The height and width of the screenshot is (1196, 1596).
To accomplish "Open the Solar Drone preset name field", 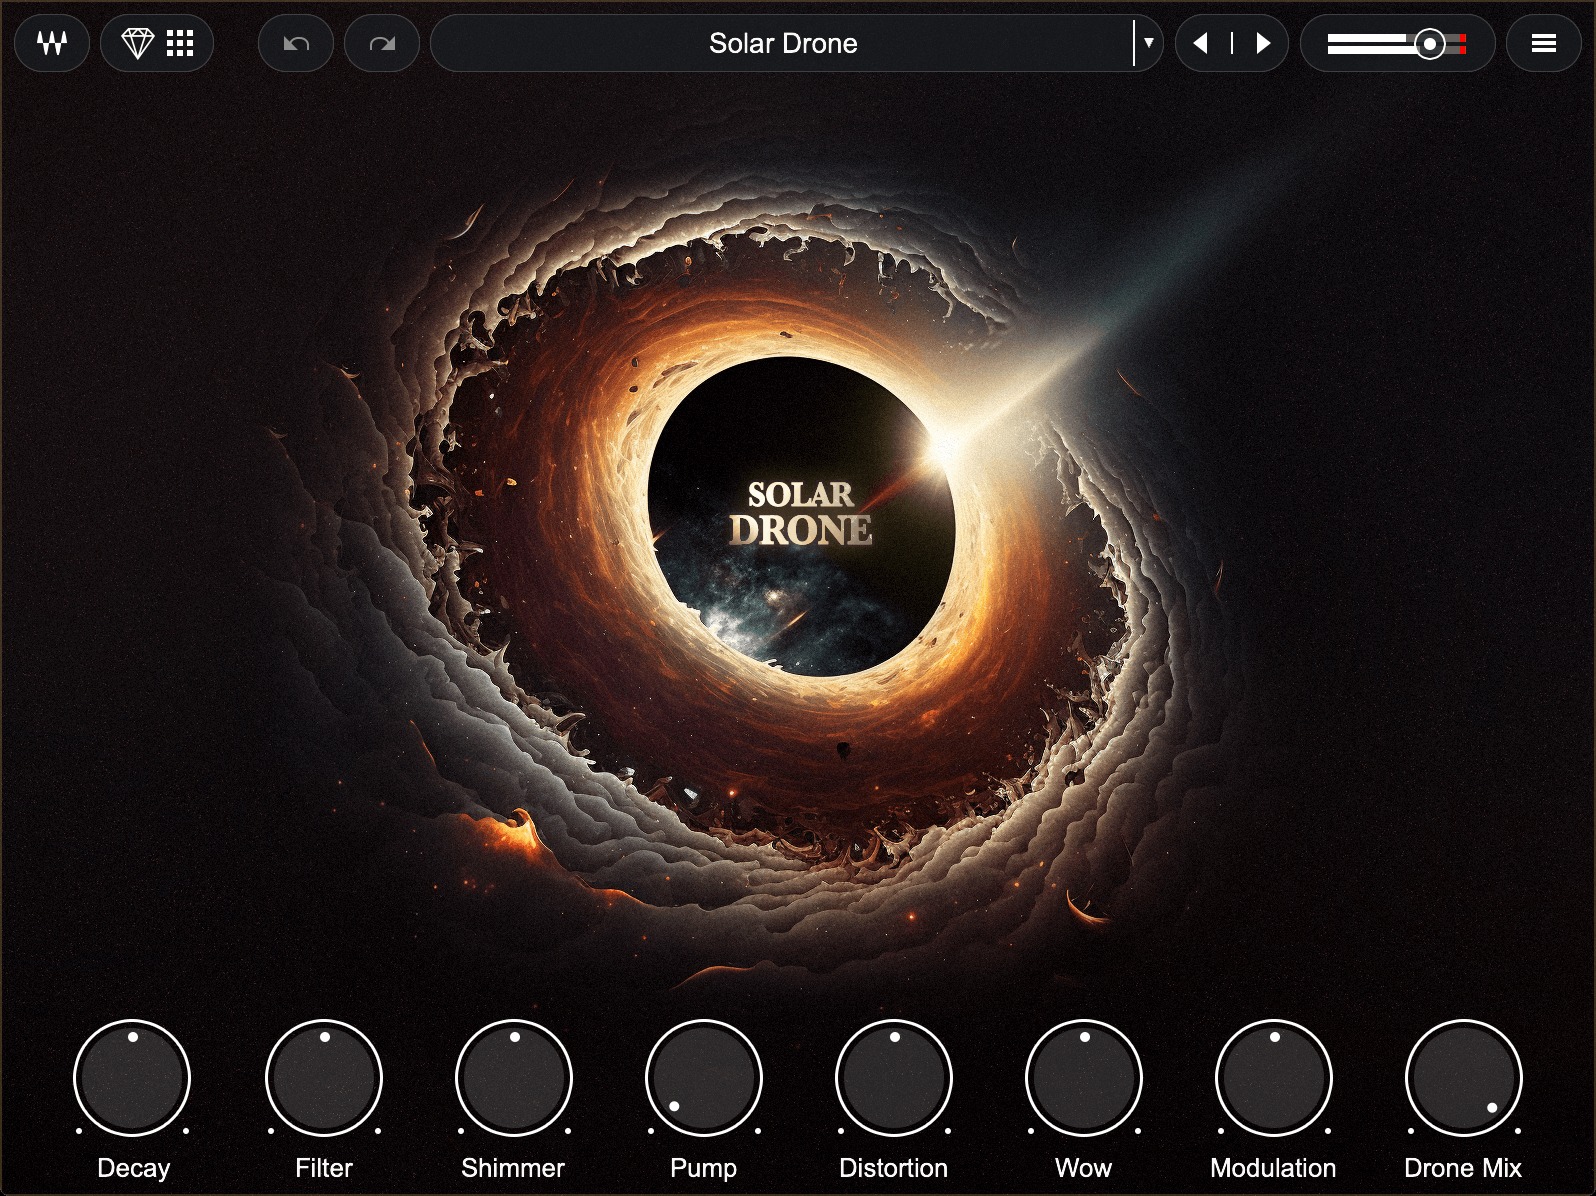I will pos(782,43).
